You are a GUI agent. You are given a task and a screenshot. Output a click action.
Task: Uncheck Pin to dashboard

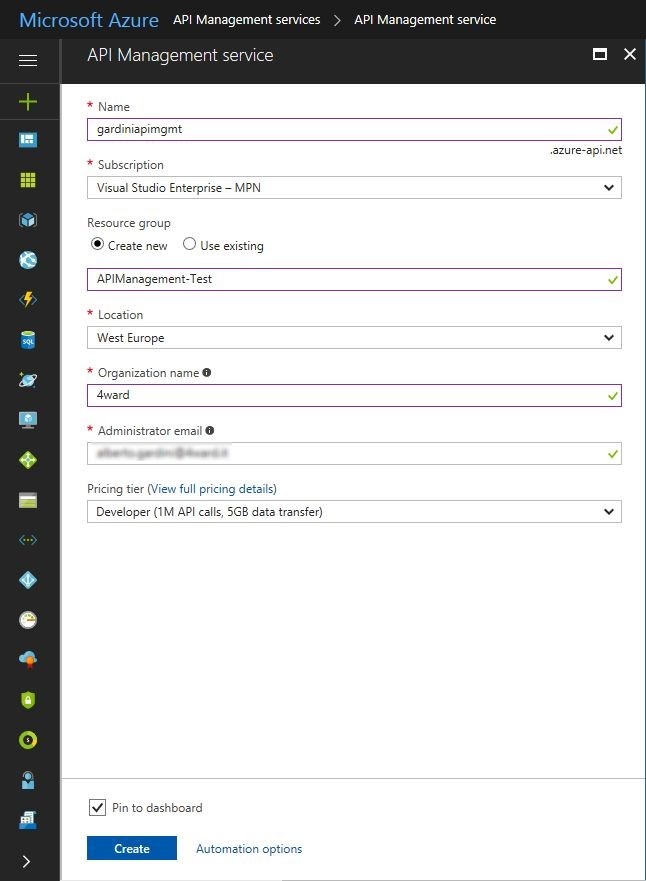[97, 807]
